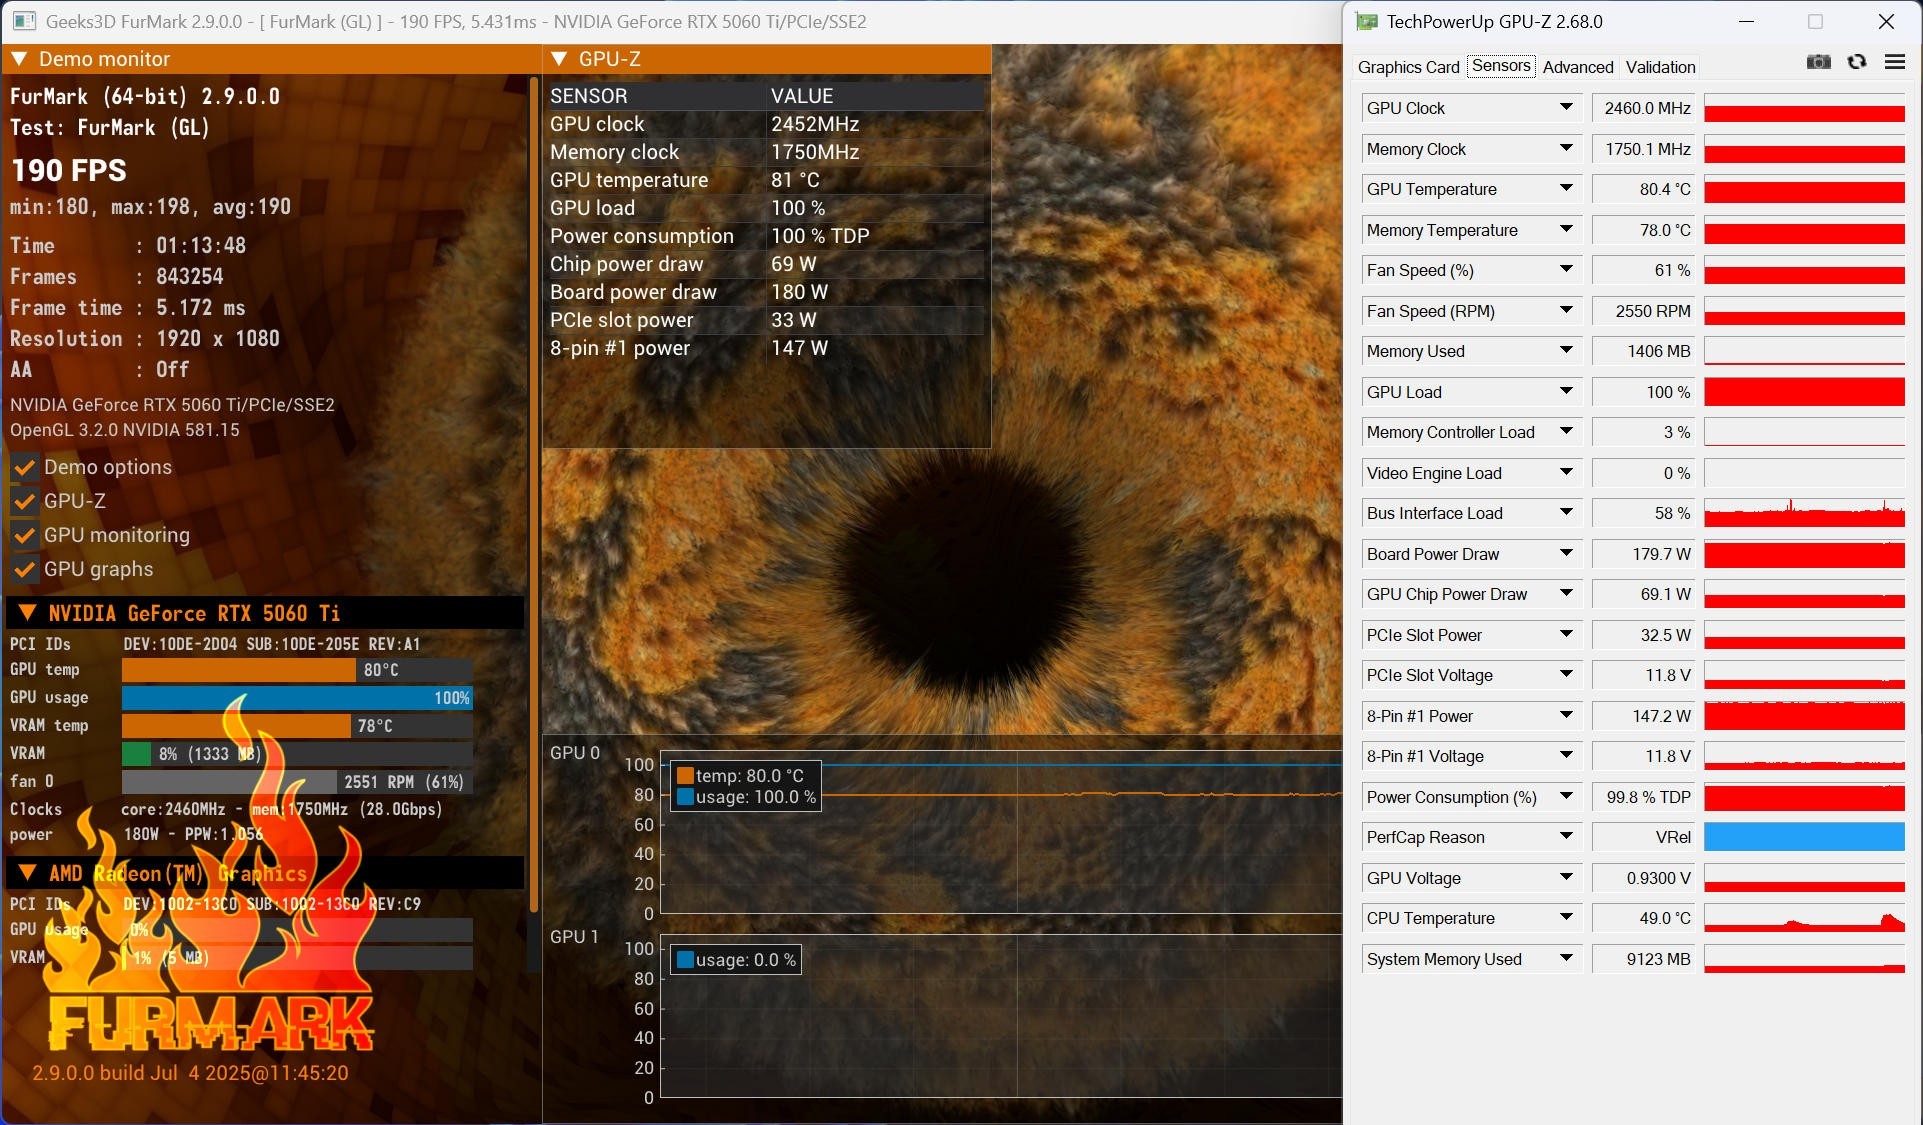Disable the GPU monitoring checkbox

(25, 535)
